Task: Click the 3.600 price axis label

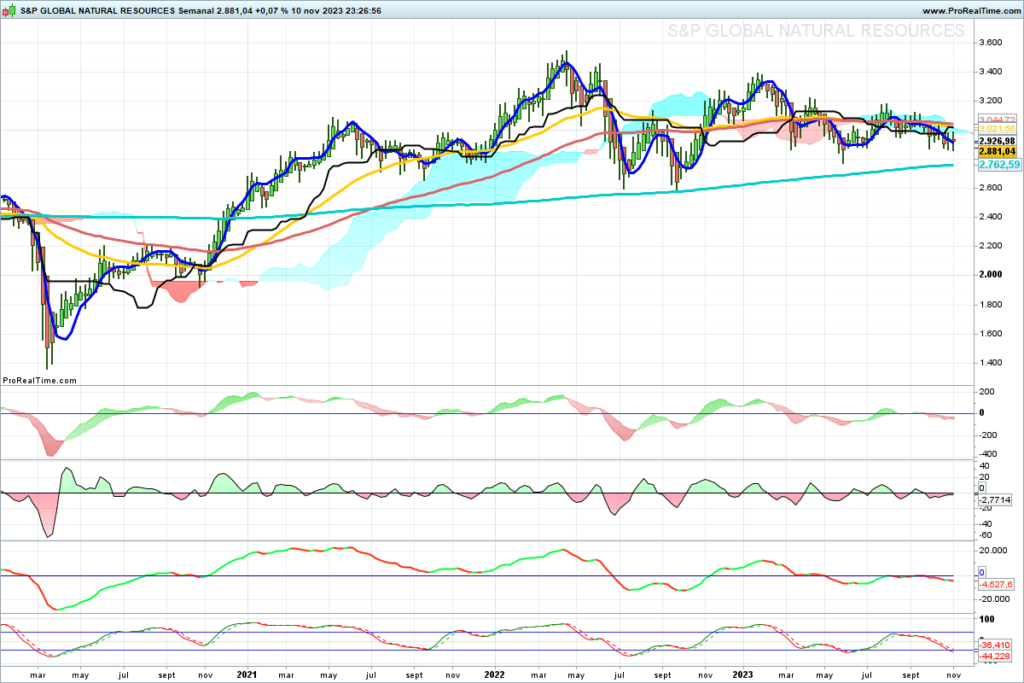Action: (x=991, y=42)
